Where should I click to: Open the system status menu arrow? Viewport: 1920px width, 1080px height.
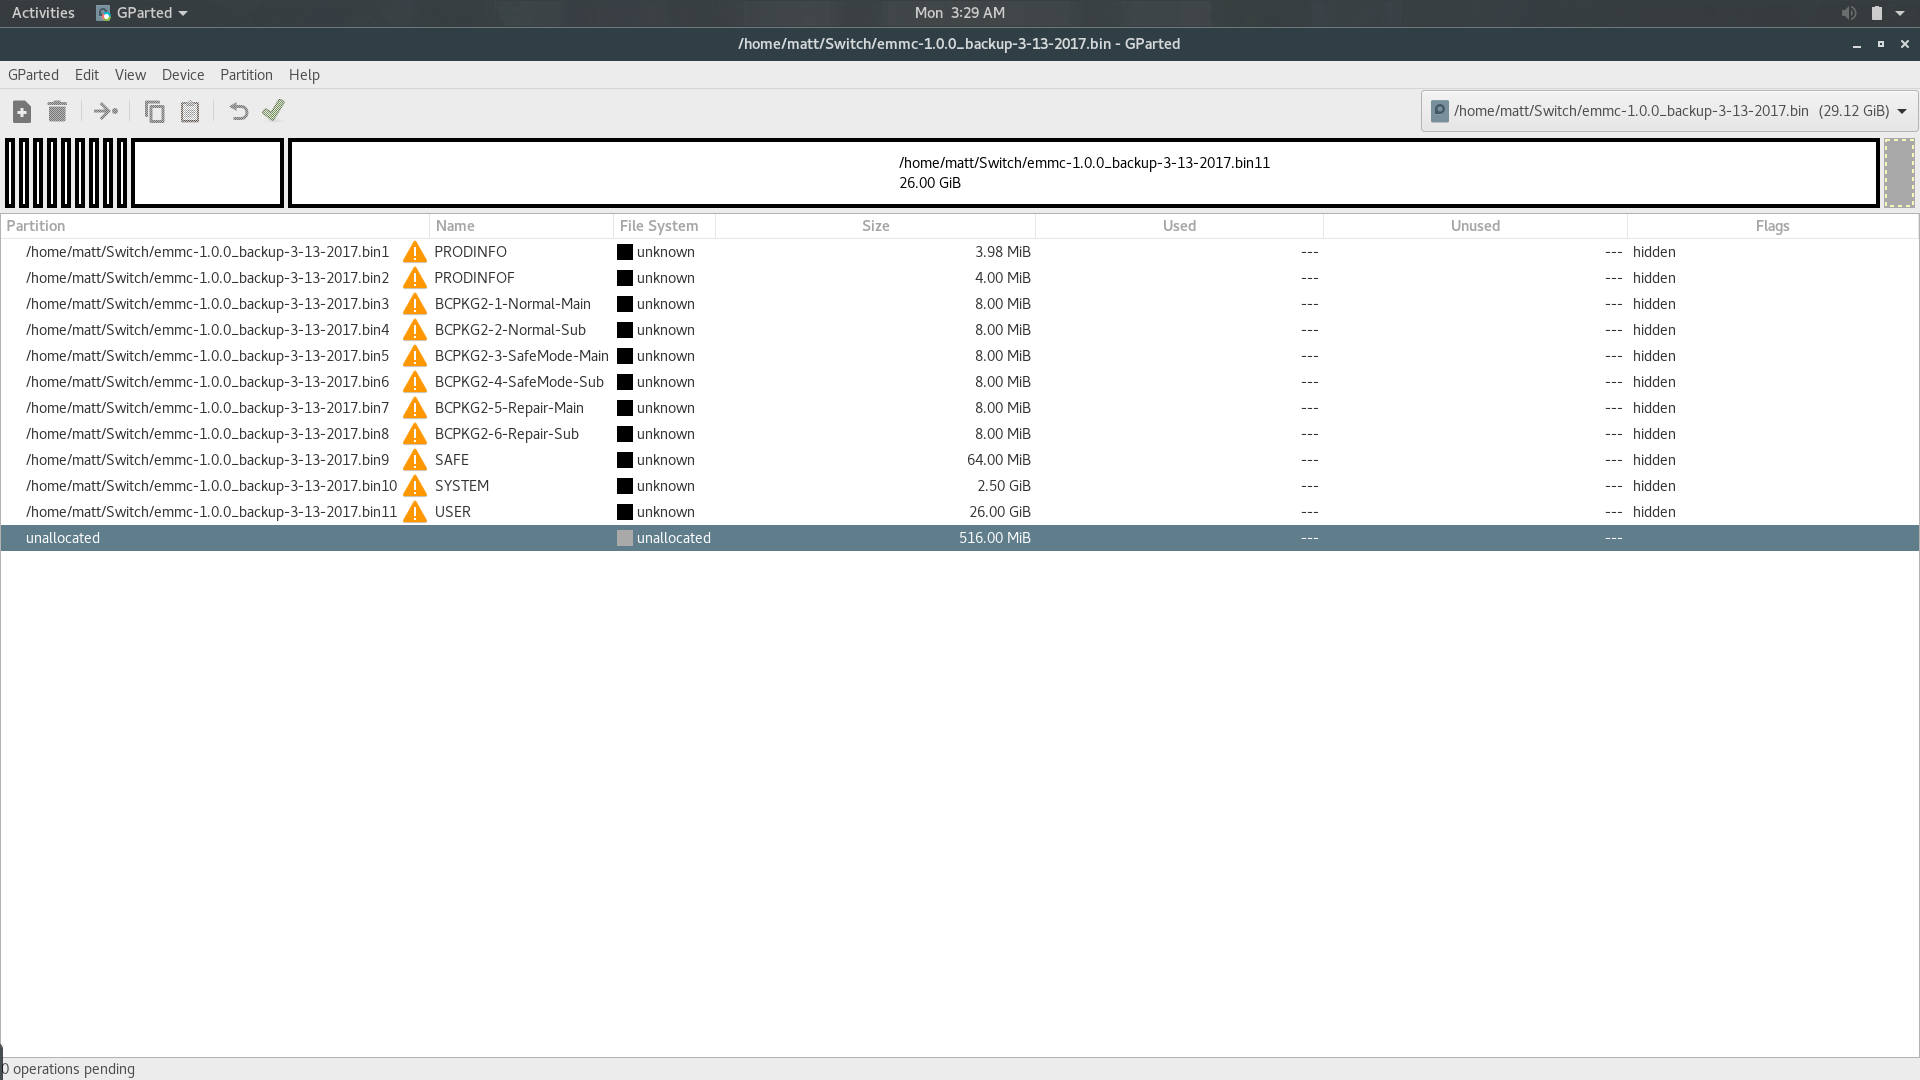pos(1900,13)
